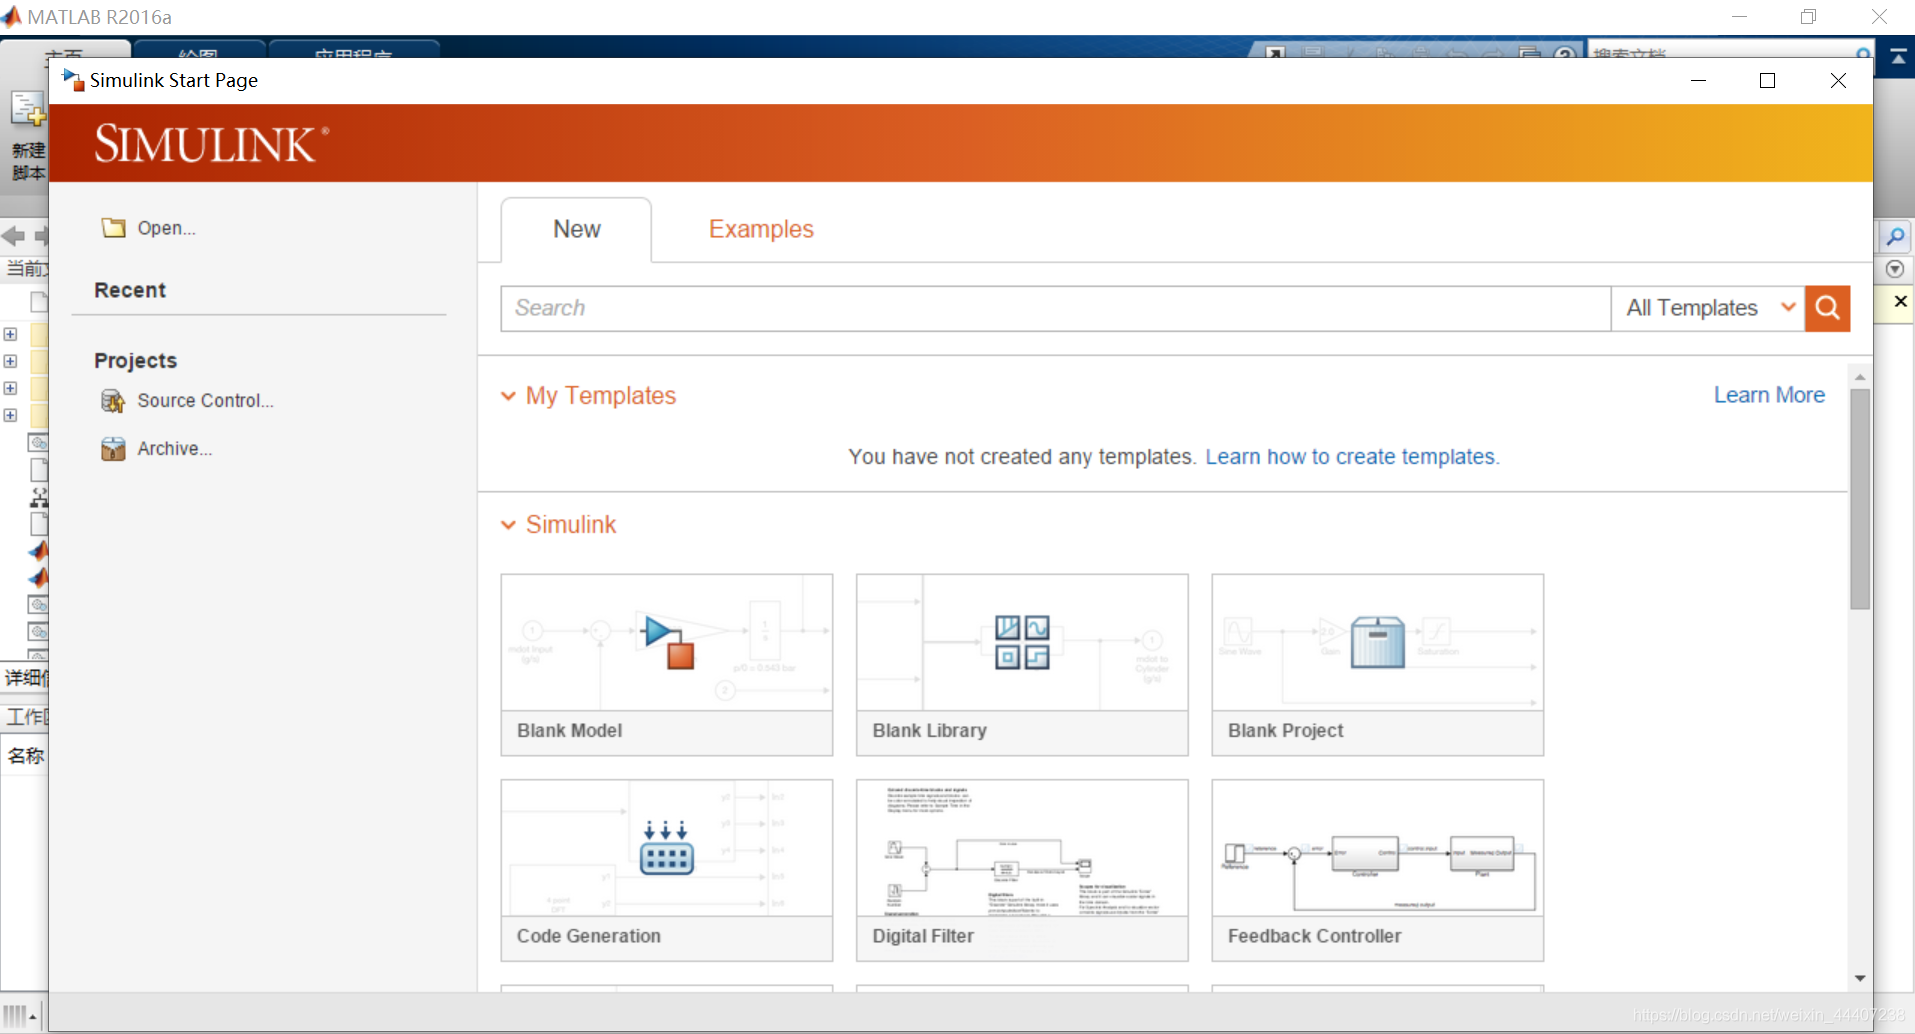Click the scrollbar up arrow in templates list

(x=1860, y=377)
